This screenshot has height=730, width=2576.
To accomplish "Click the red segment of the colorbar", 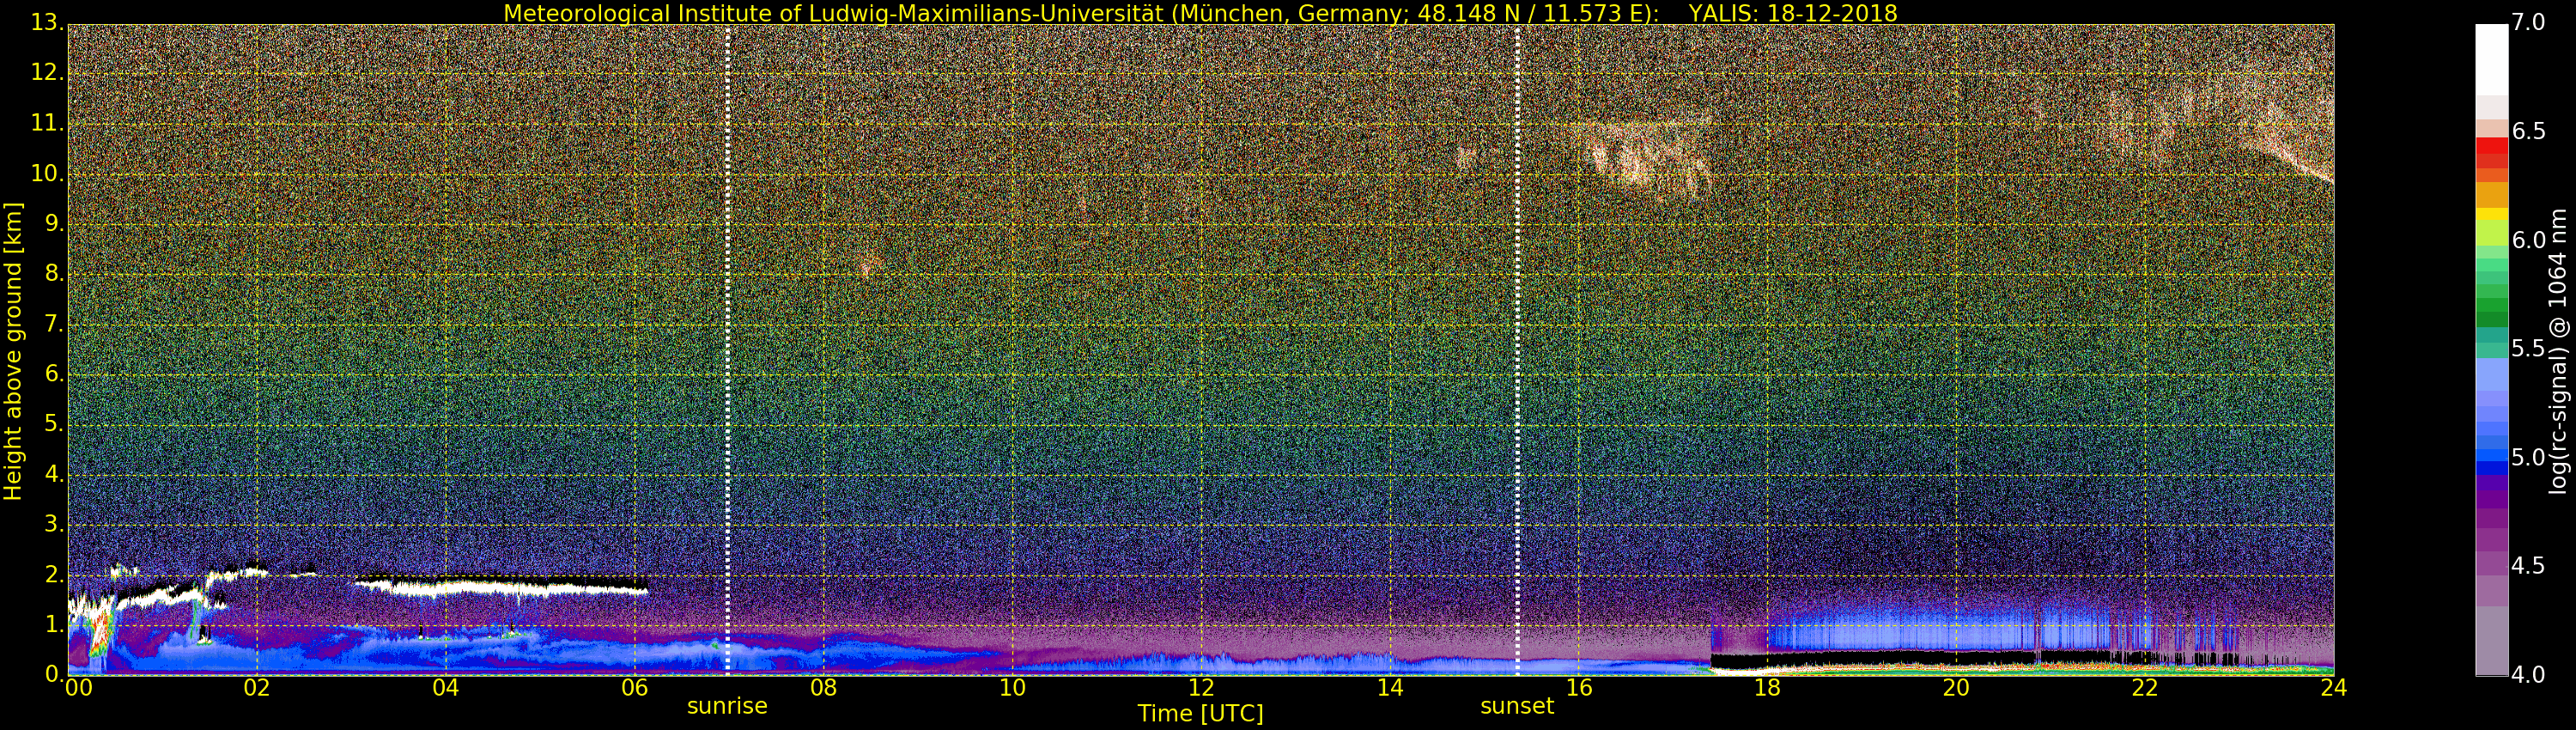I will pyautogui.click(x=2491, y=146).
